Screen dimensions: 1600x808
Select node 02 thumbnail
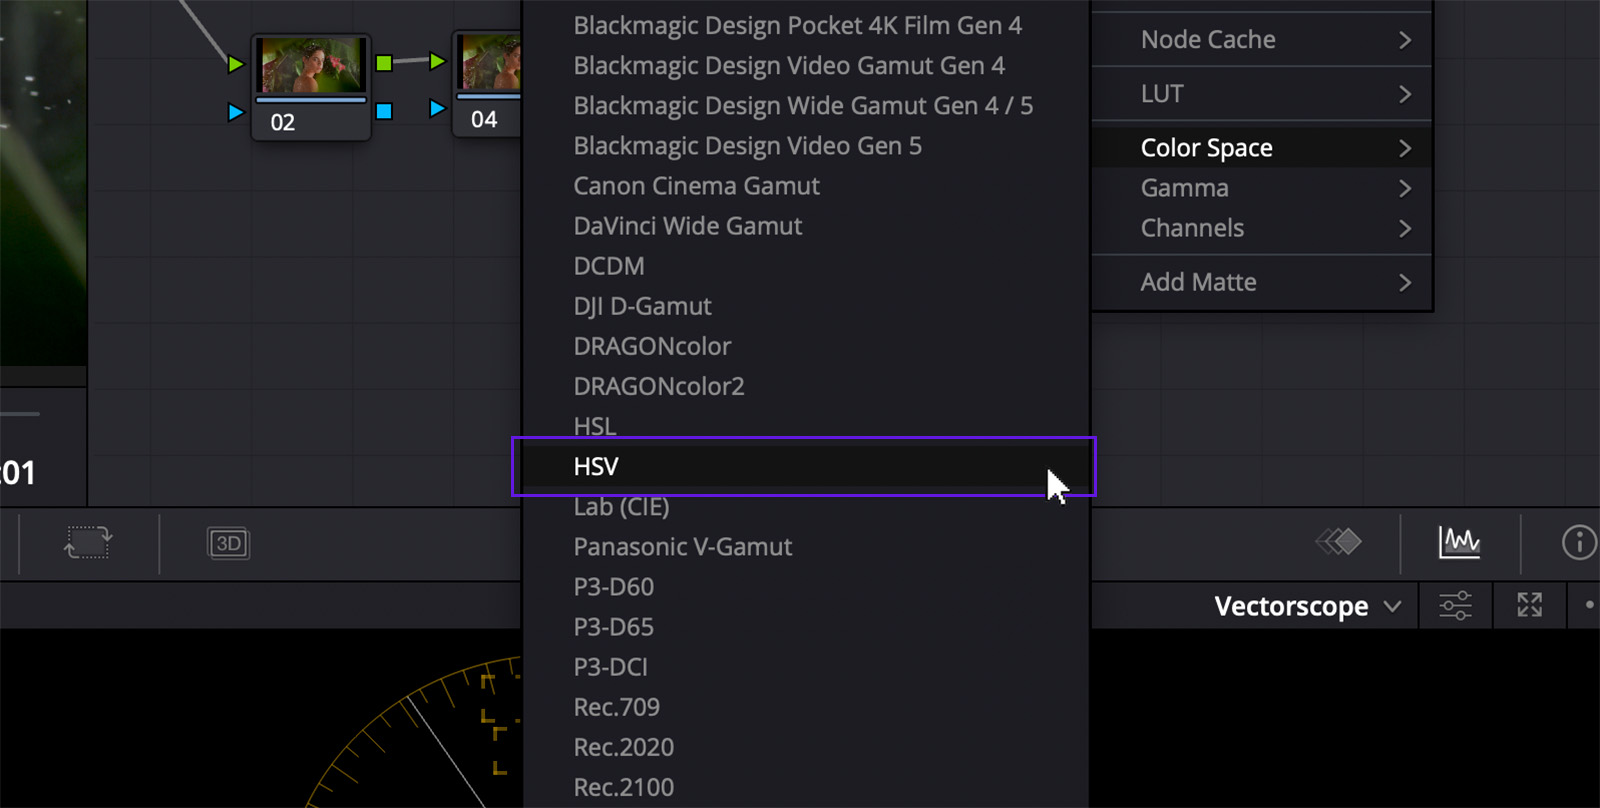tap(311, 65)
